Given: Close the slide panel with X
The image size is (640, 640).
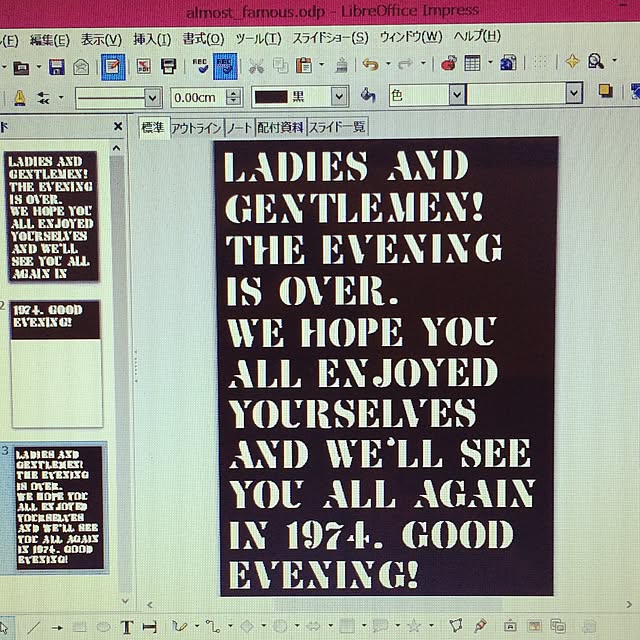Looking at the screenshot, I should pos(118,127).
